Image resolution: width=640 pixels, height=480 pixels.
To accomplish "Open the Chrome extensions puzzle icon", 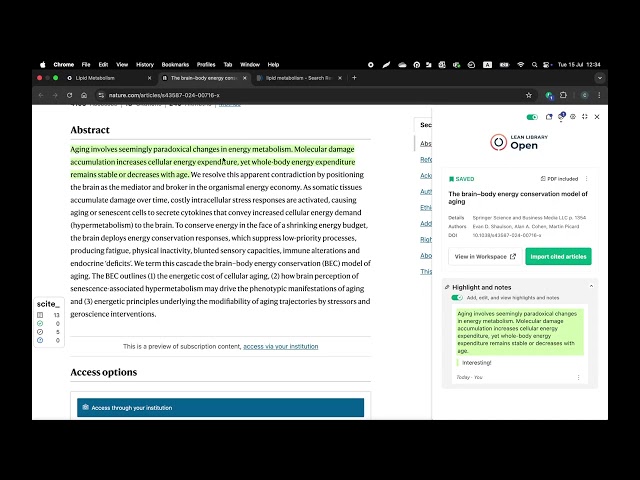I will [564, 95].
